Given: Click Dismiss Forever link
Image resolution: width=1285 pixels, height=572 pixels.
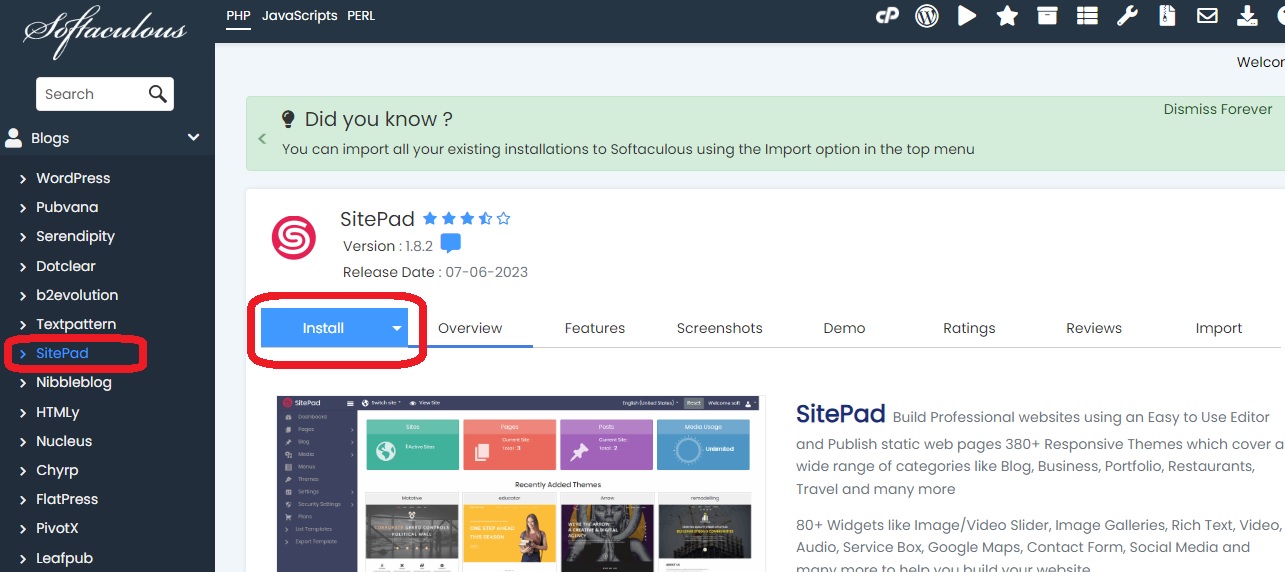Looking at the screenshot, I should [1218, 109].
